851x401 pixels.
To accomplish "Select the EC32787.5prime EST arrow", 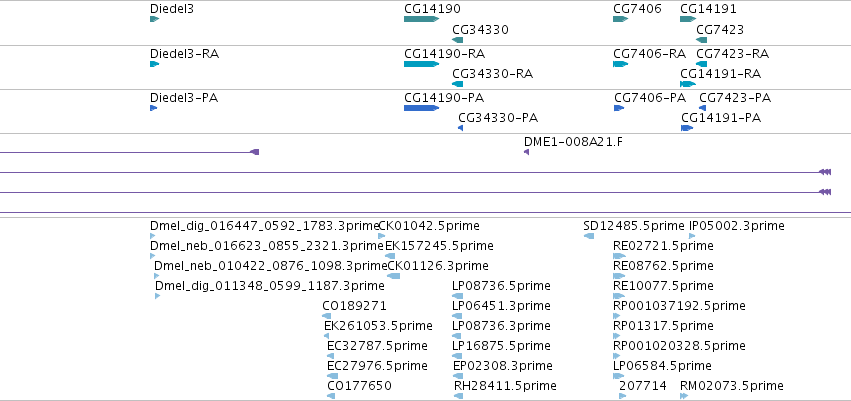I will tap(330, 356).
